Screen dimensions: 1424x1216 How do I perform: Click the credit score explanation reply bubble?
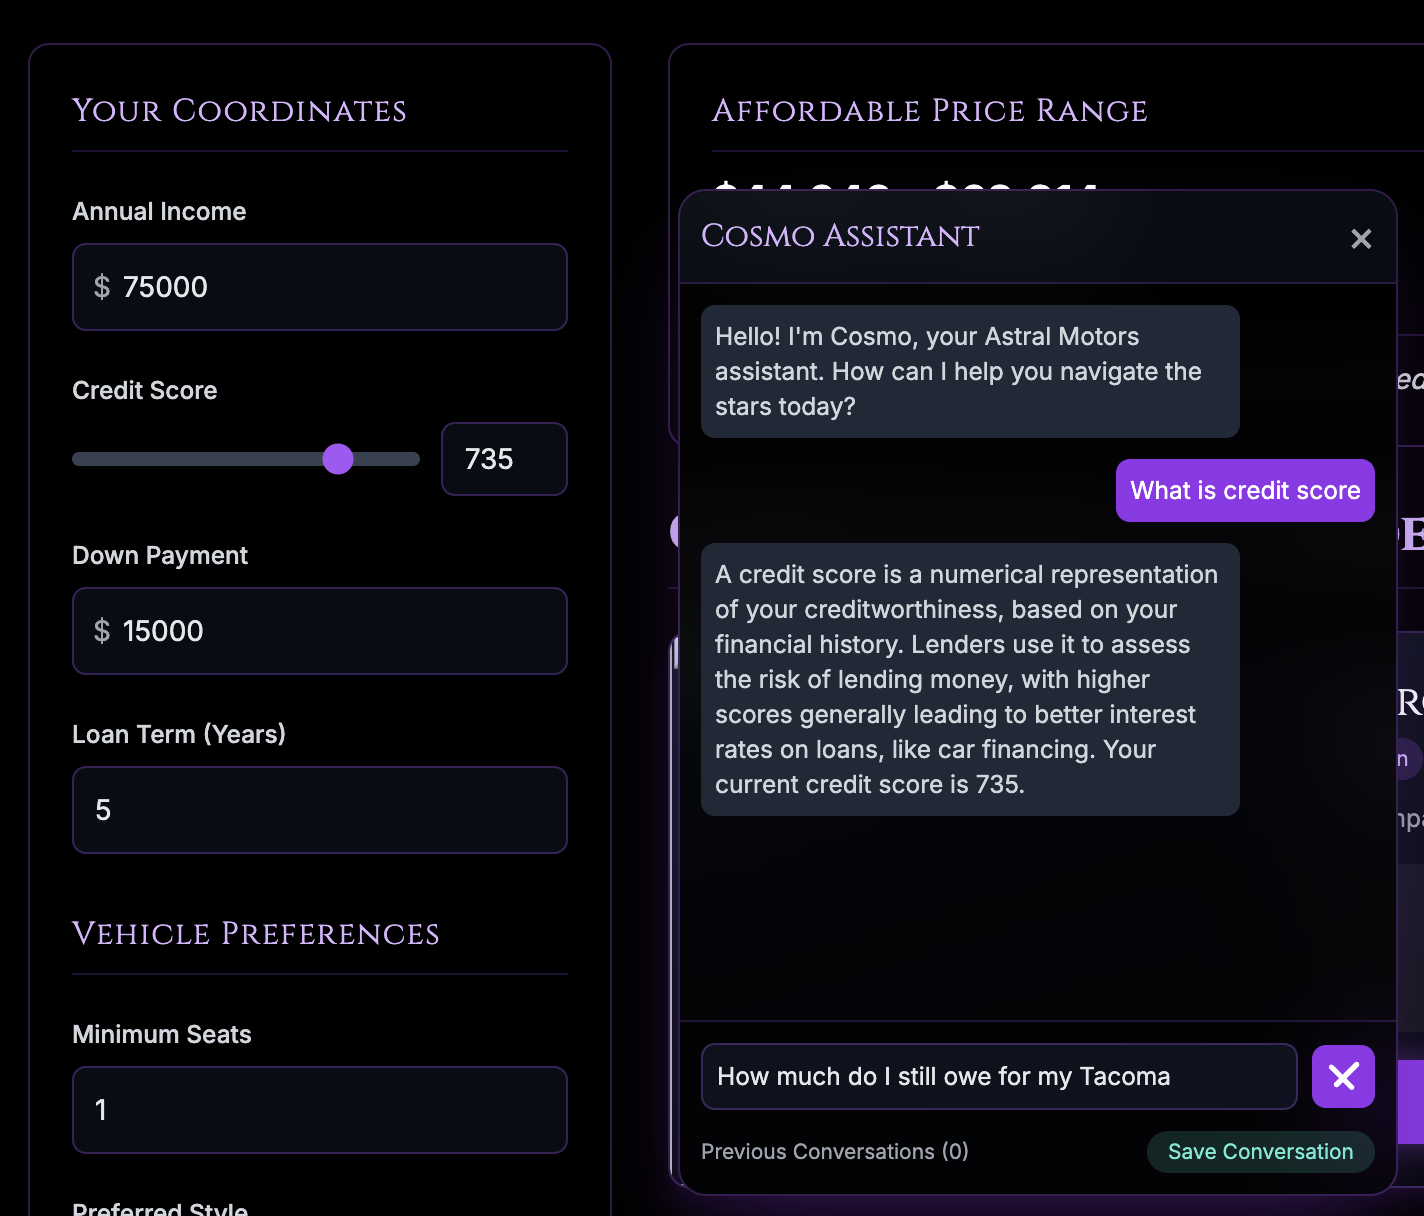pyautogui.click(x=969, y=680)
